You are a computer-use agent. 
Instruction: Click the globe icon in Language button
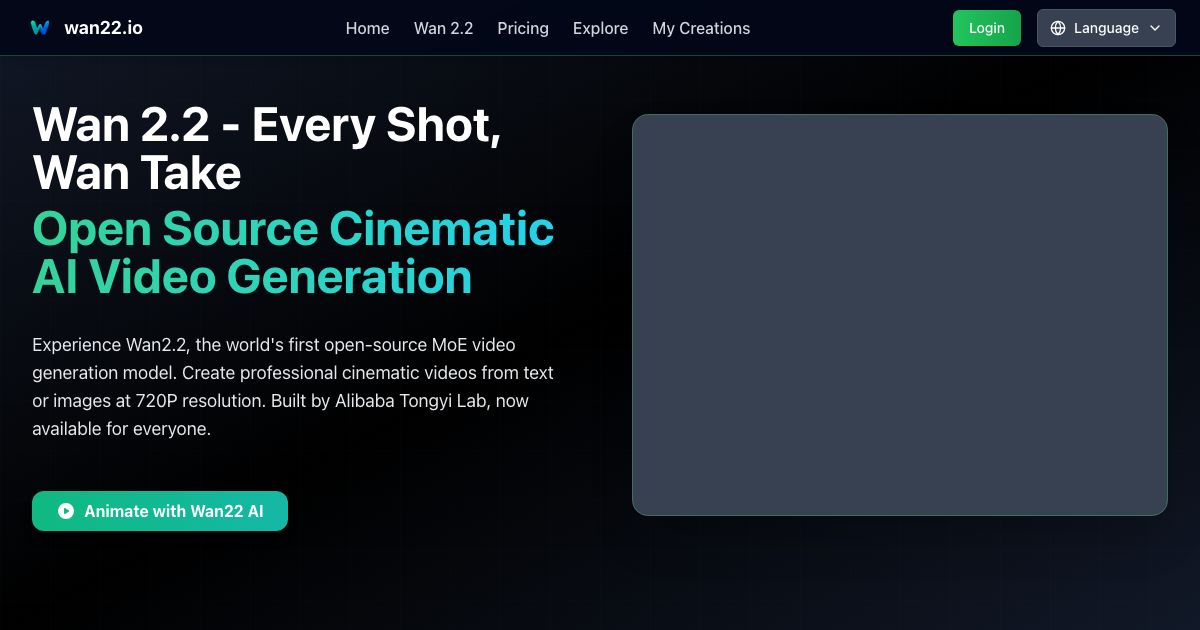(1058, 28)
